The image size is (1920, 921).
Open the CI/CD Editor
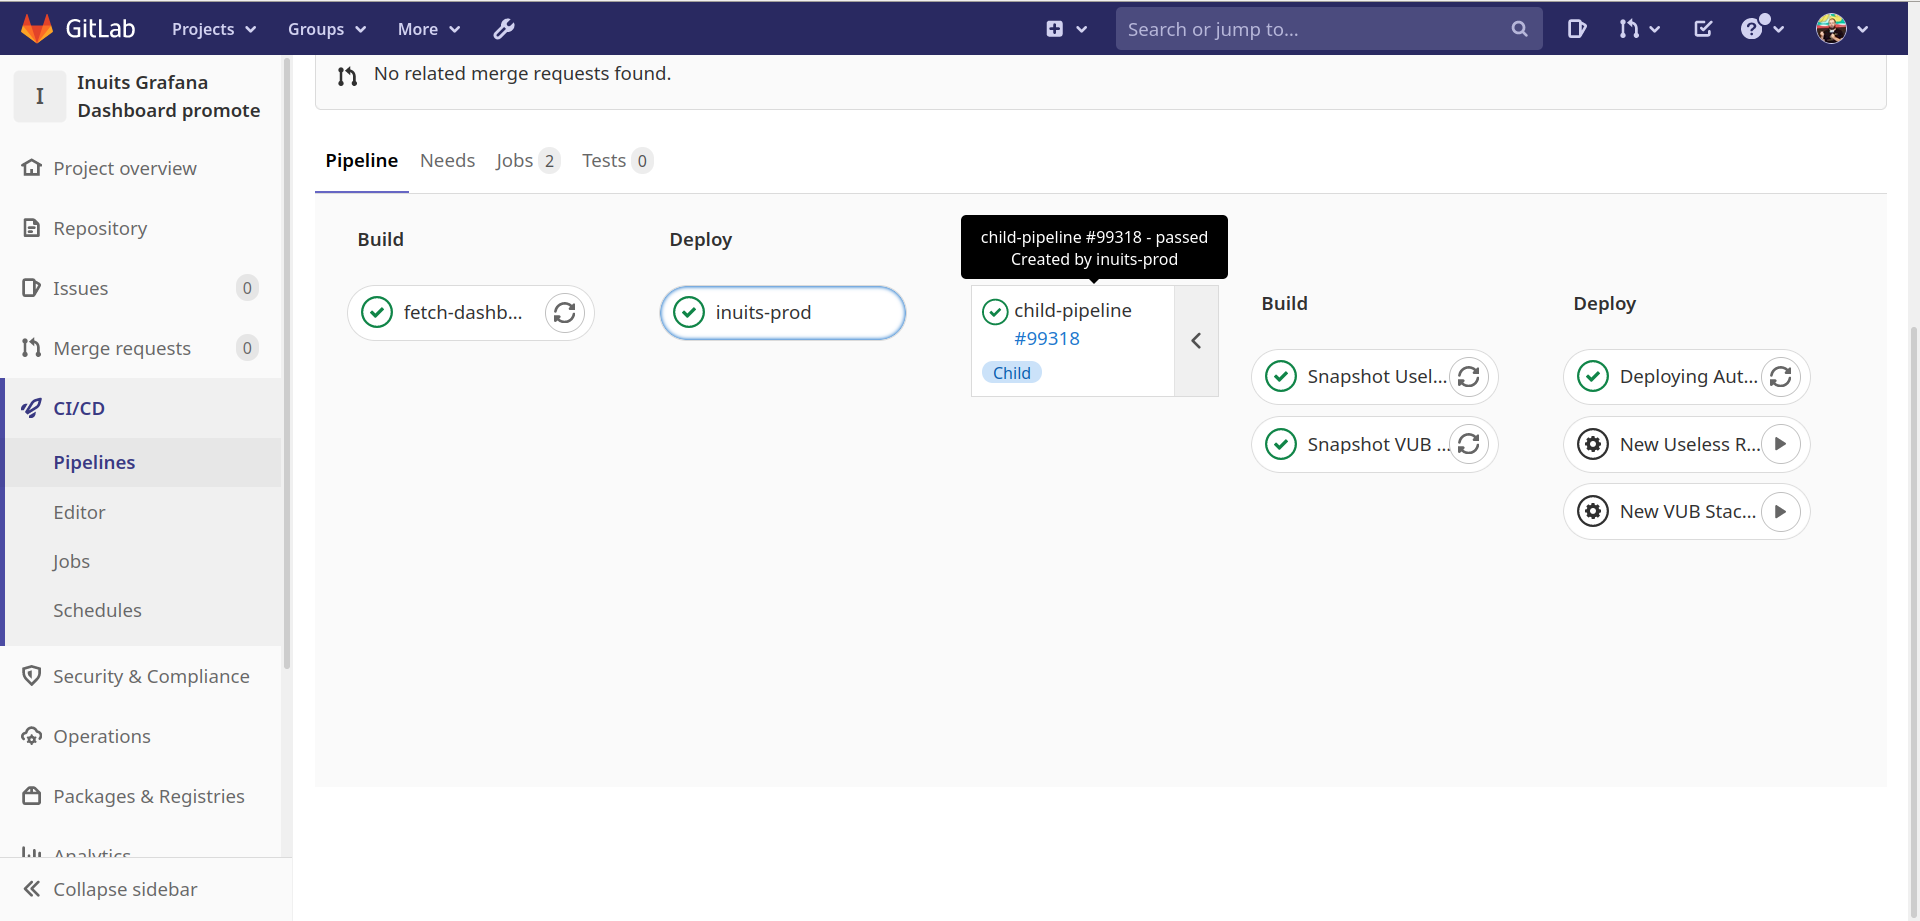click(x=79, y=512)
